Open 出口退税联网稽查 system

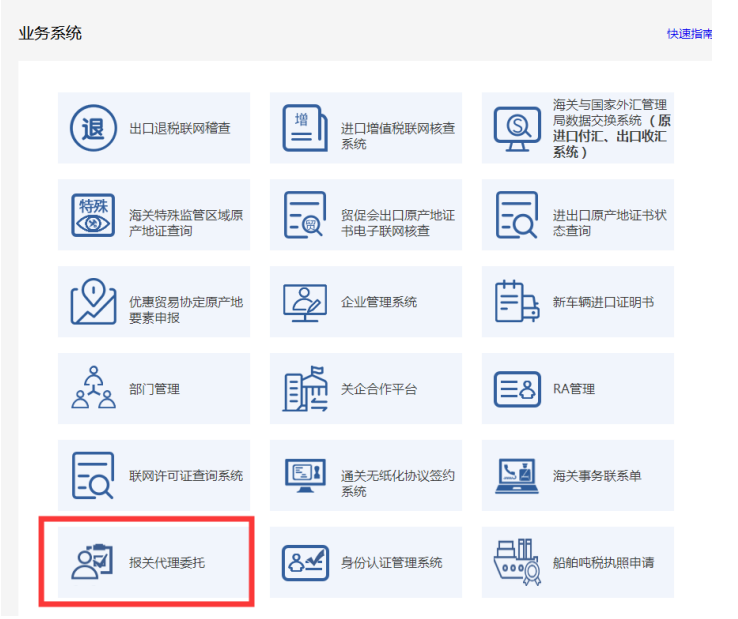point(154,128)
